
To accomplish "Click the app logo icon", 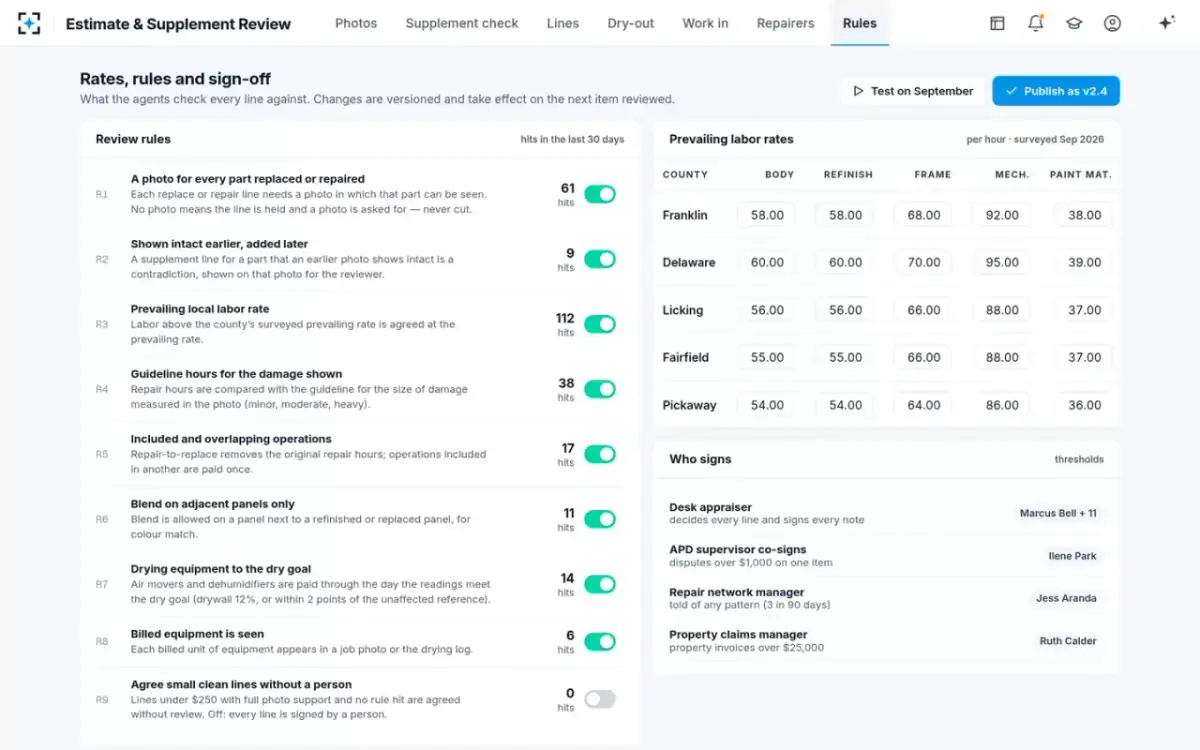I will [29, 23].
